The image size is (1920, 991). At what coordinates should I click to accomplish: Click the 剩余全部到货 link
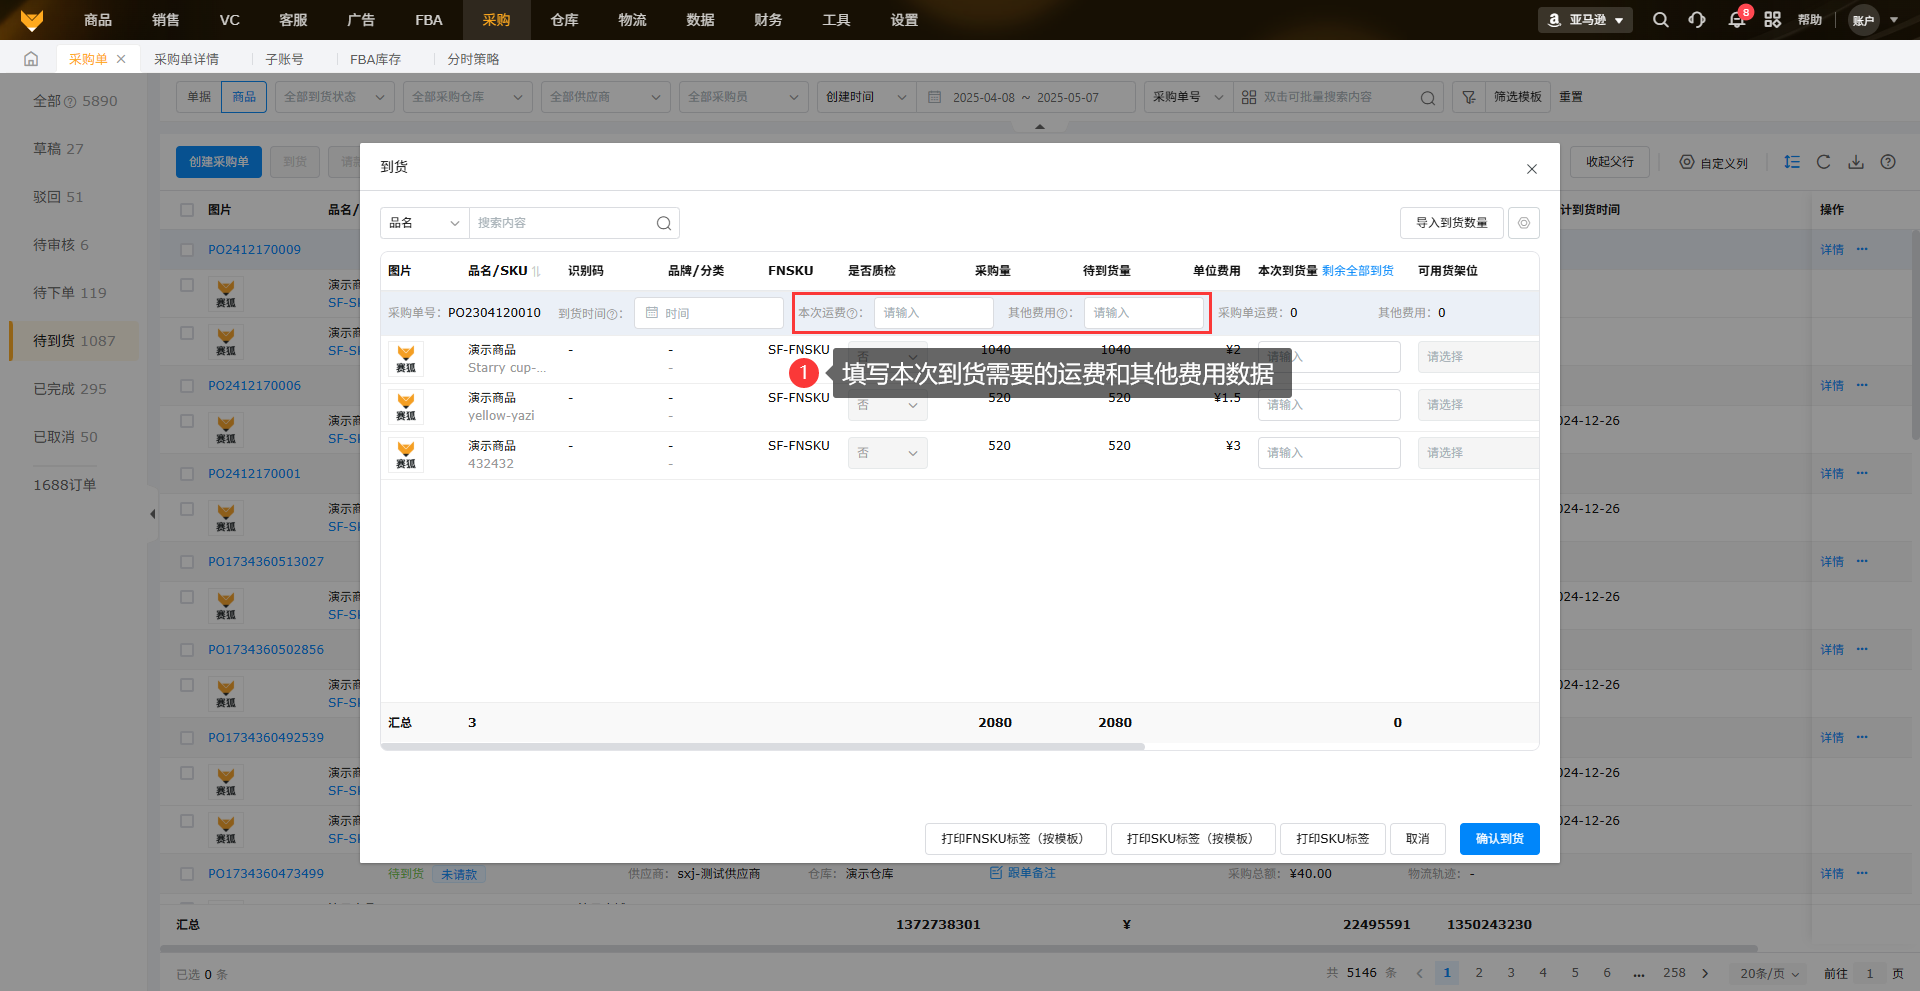1357,271
